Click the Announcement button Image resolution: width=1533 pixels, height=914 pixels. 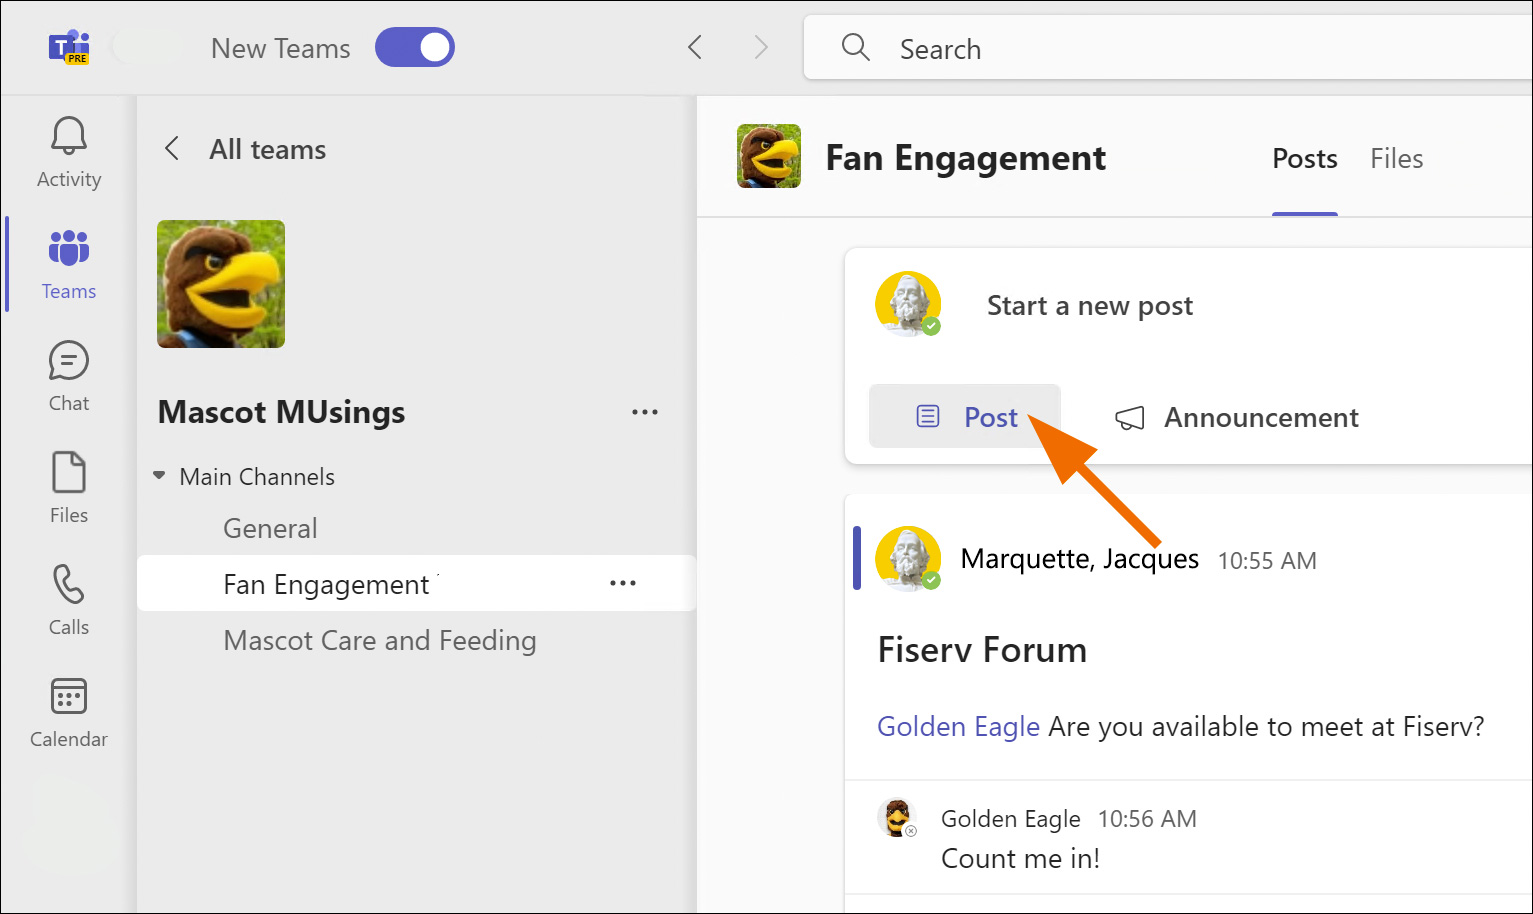click(1237, 417)
